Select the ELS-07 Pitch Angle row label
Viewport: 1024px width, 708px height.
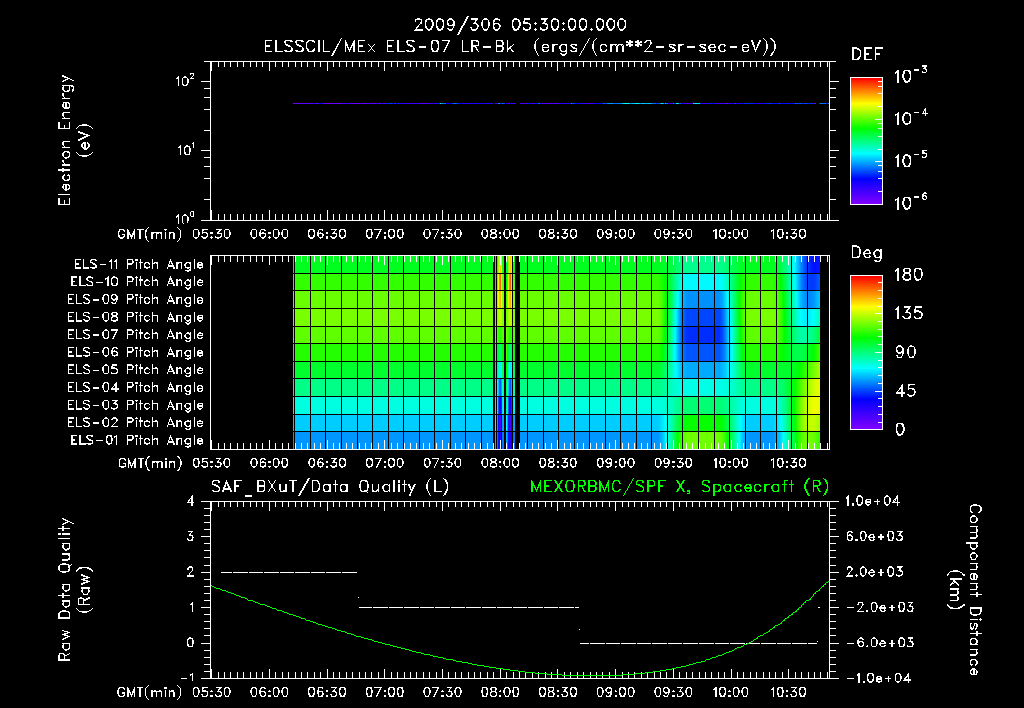[135, 334]
